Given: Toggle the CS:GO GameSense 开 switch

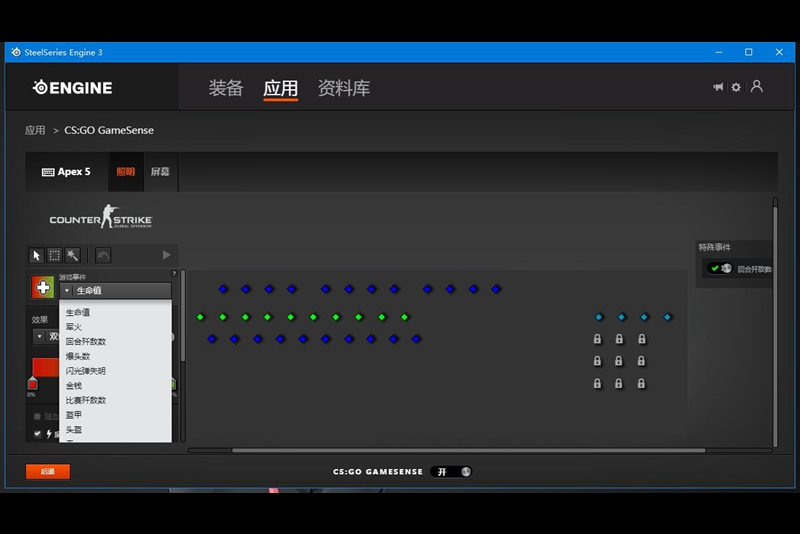Looking at the screenshot, I should (451, 472).
